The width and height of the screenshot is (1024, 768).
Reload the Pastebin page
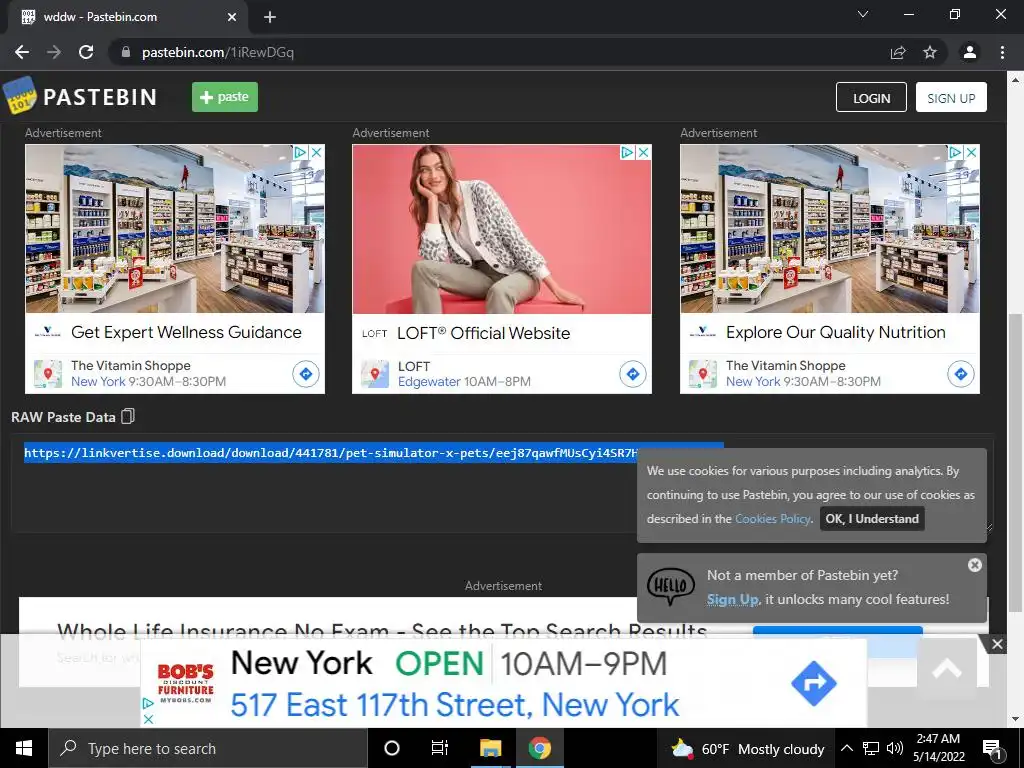tap(86, 52)
